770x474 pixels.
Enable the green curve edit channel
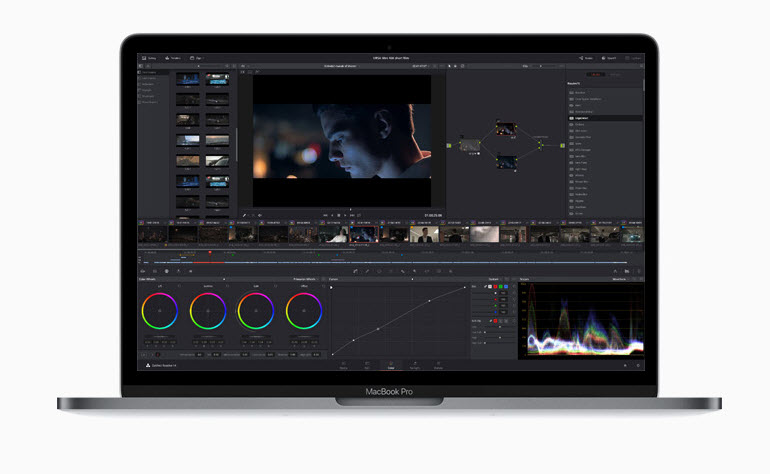pyautogui.click(x=500, y=286)
